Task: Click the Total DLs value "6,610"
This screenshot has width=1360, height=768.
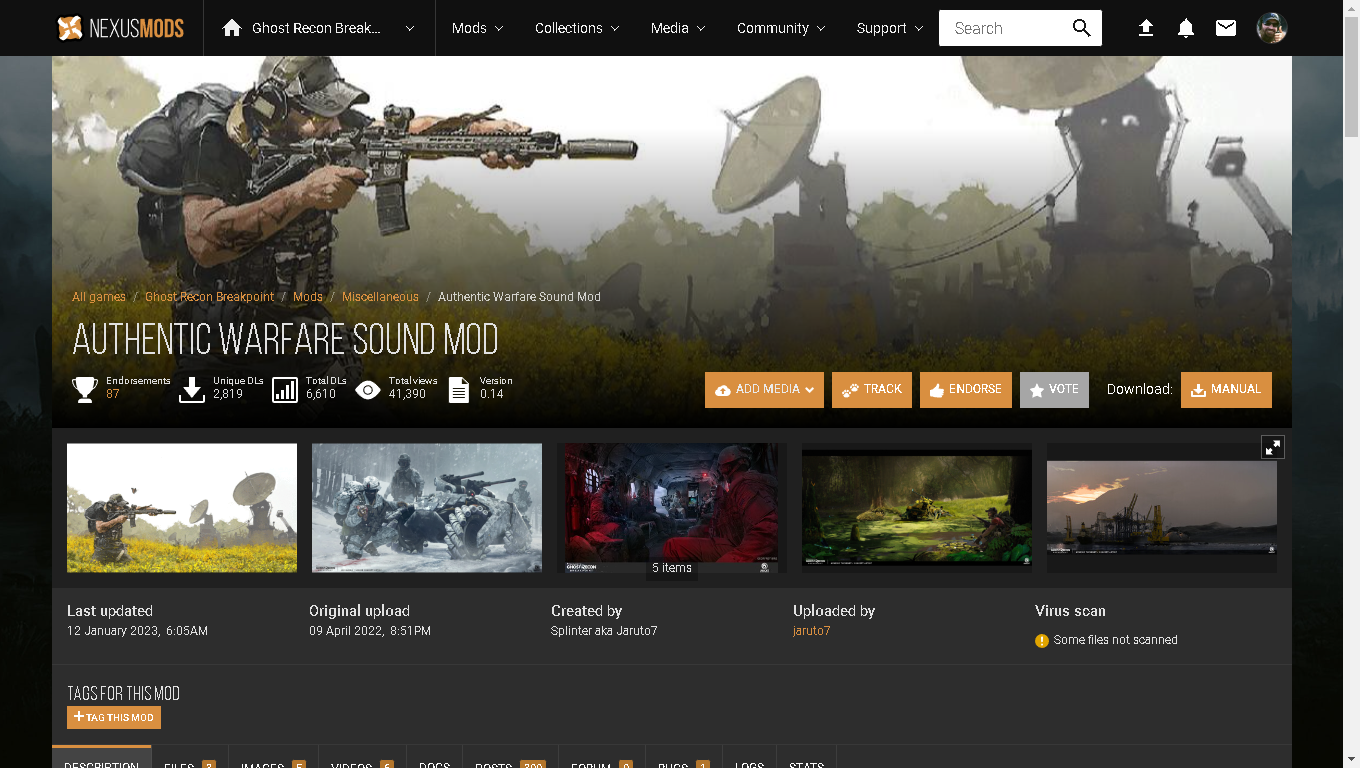Action: point(321,394)
